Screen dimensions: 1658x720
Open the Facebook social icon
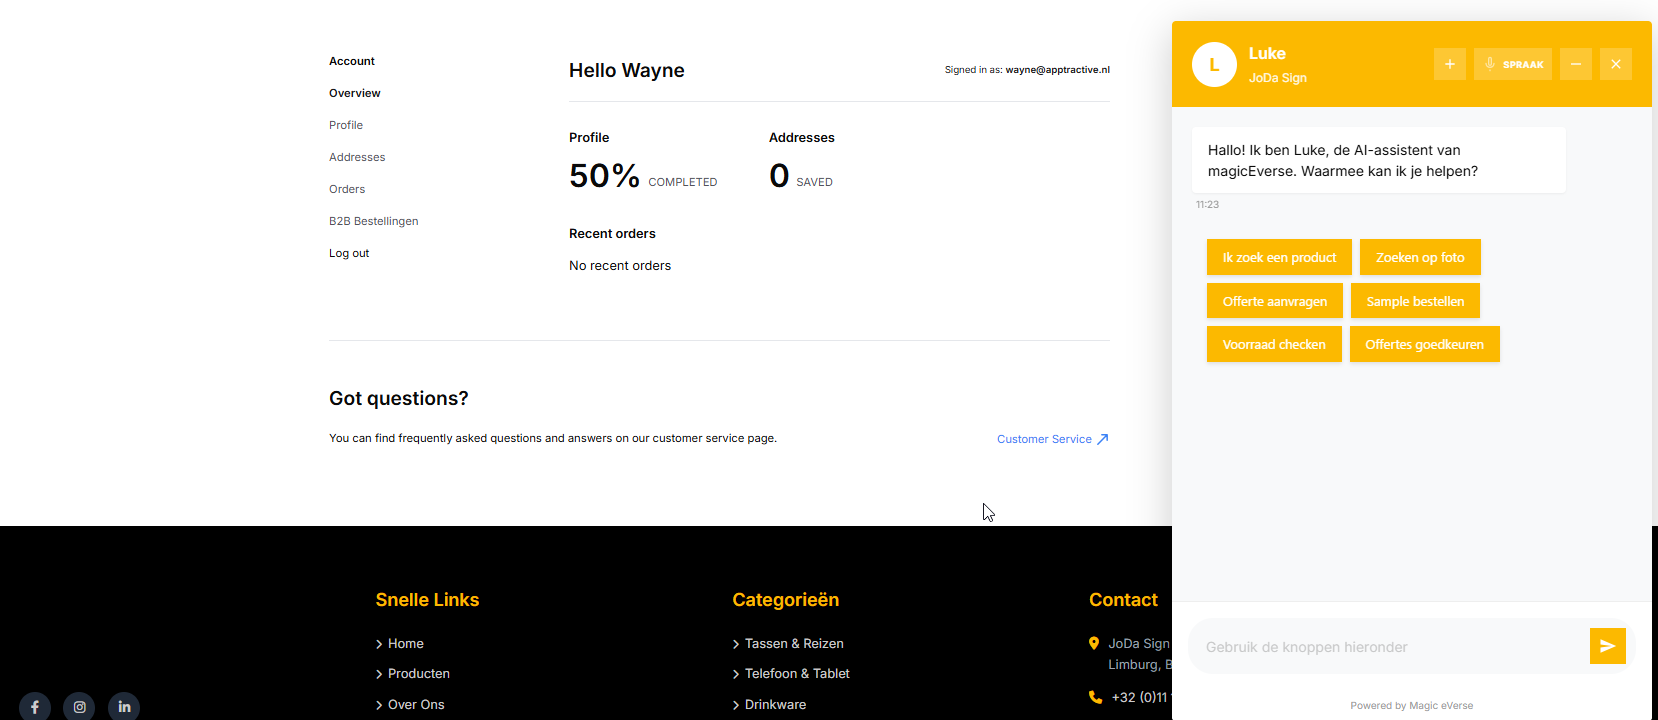35,706
